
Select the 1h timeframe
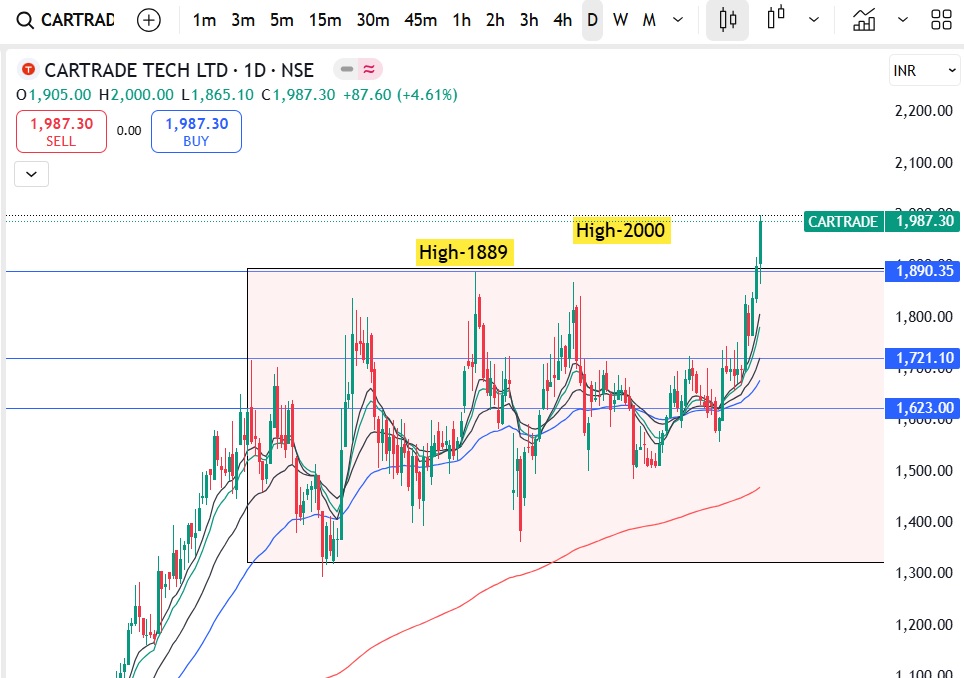click(461, 19)
